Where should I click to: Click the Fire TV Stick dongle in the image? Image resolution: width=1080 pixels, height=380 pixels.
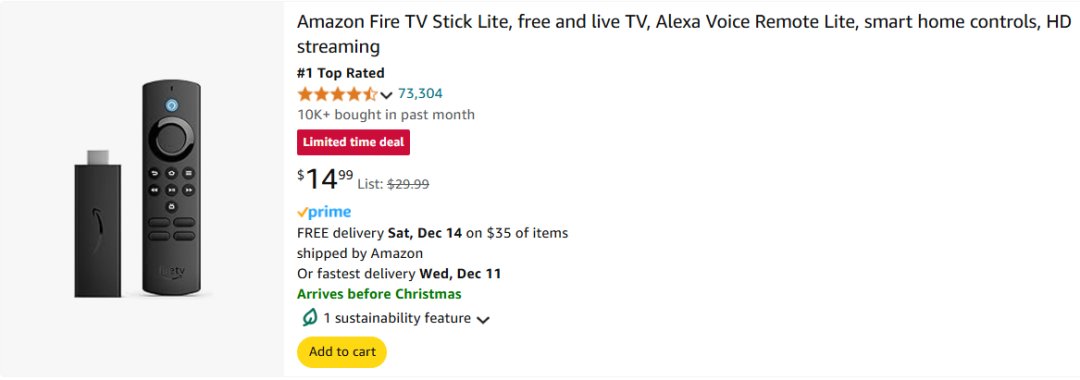tap(98, 224)
